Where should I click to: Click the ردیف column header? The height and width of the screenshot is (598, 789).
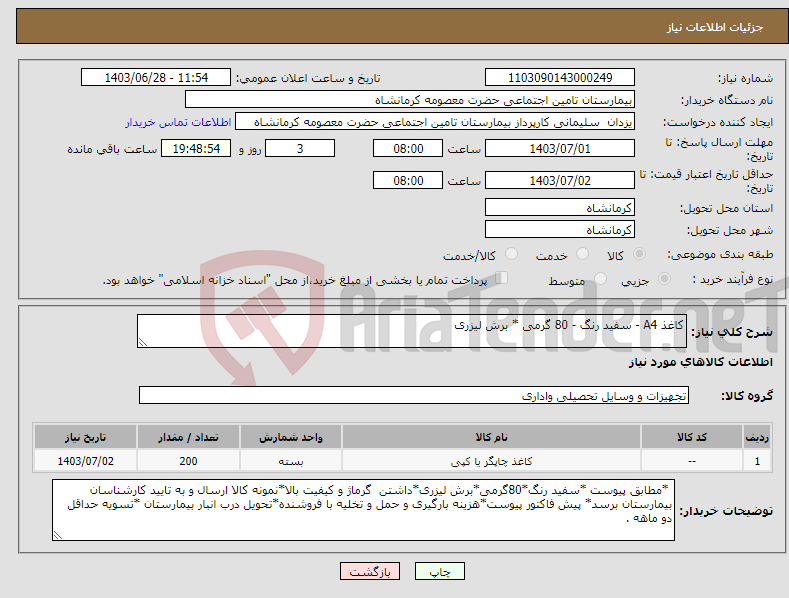point(757,437)
